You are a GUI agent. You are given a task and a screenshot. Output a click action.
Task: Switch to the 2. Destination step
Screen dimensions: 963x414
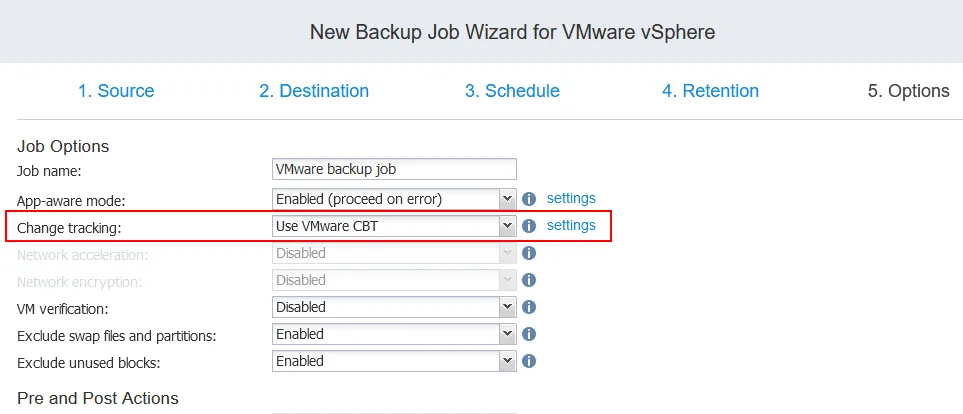pos(314,91)
